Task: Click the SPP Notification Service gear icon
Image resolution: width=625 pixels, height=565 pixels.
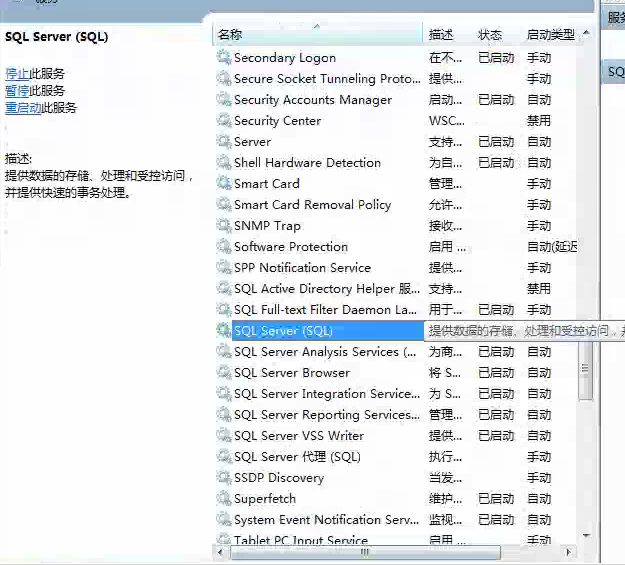Action: click(x=224, y=268)
